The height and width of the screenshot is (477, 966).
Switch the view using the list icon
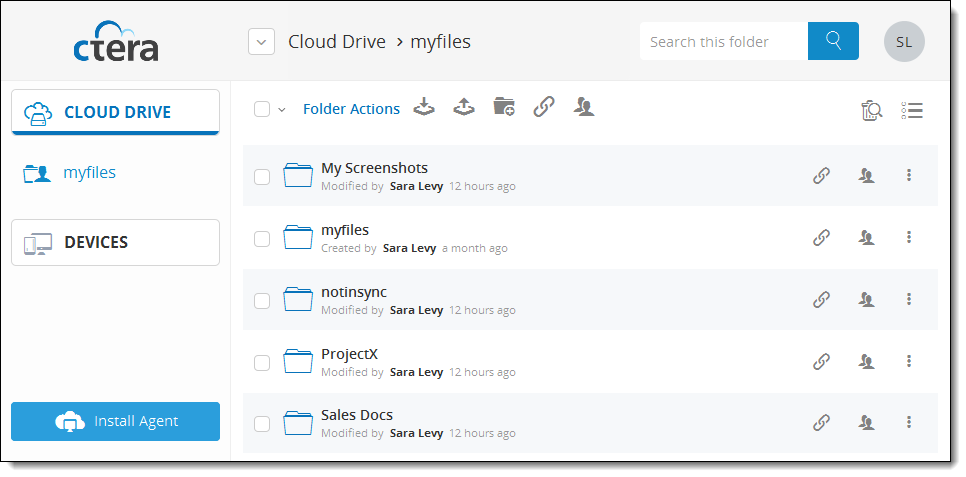point(912,110)
